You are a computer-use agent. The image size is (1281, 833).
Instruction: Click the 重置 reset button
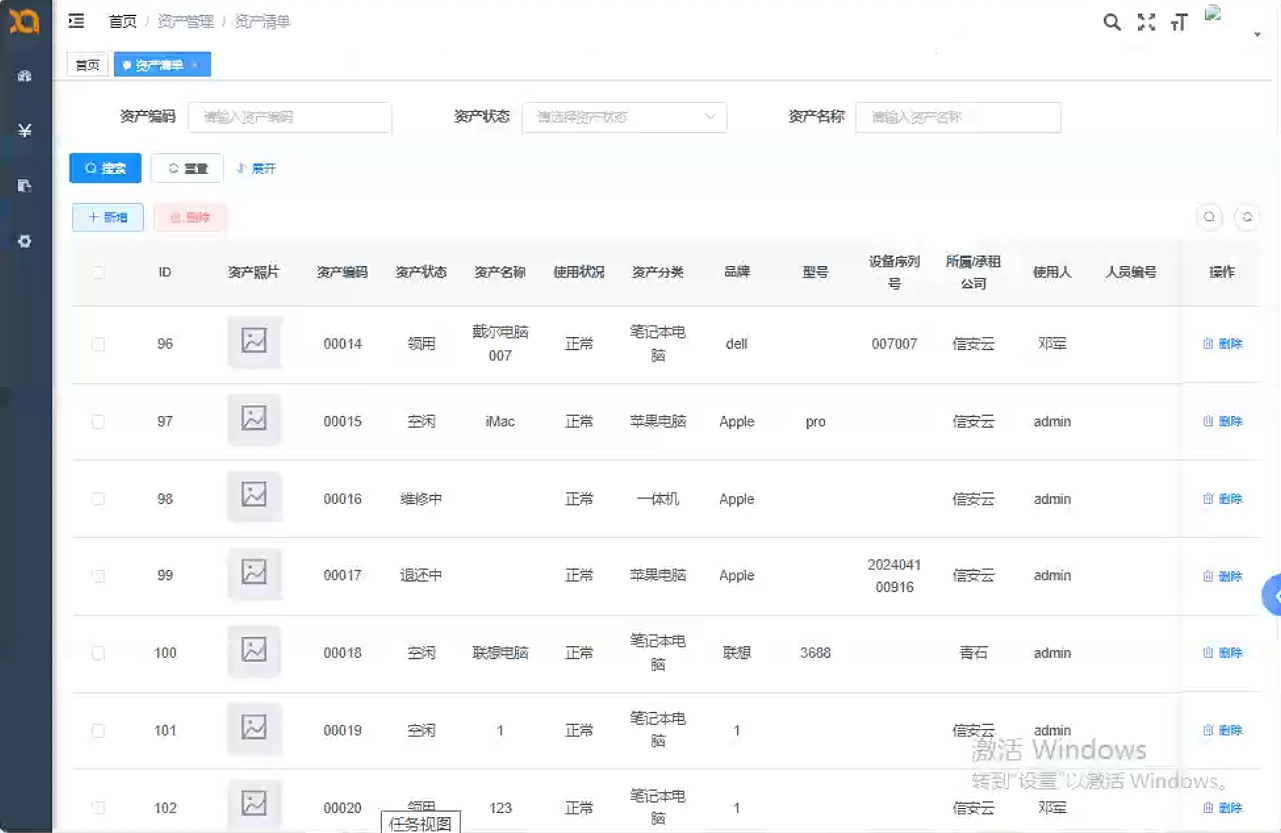click(187, 168)
